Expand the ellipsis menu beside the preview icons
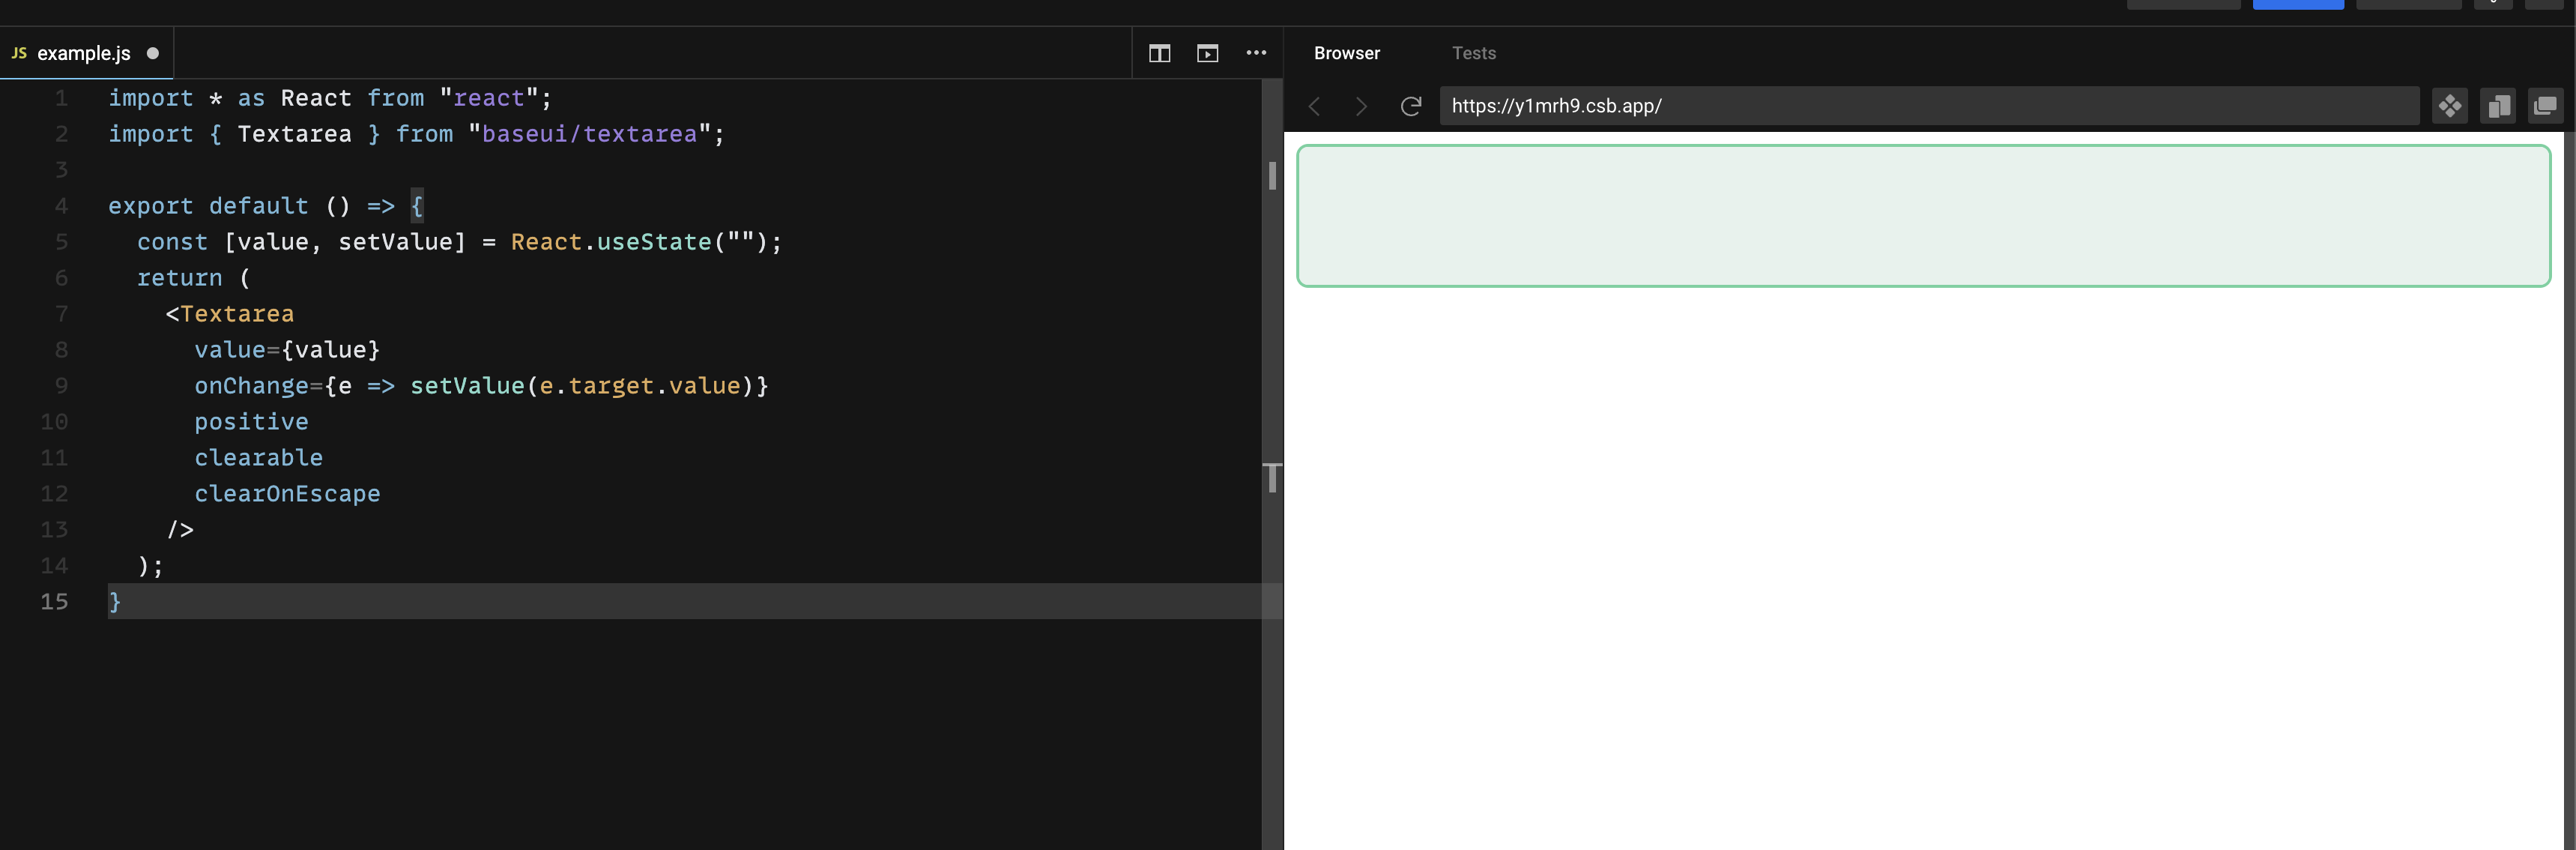Image resolution: width=2576 pixels, height=850 pixels. (x=1257, y=53)
